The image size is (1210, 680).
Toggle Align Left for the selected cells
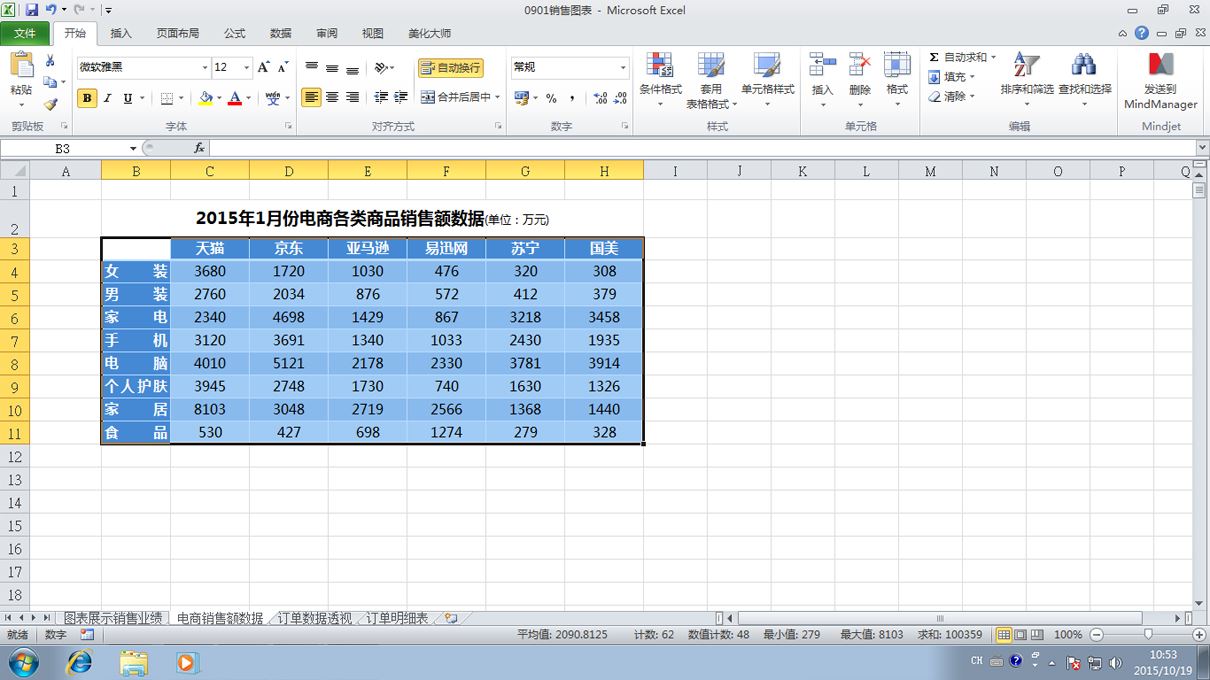[311, 97]
